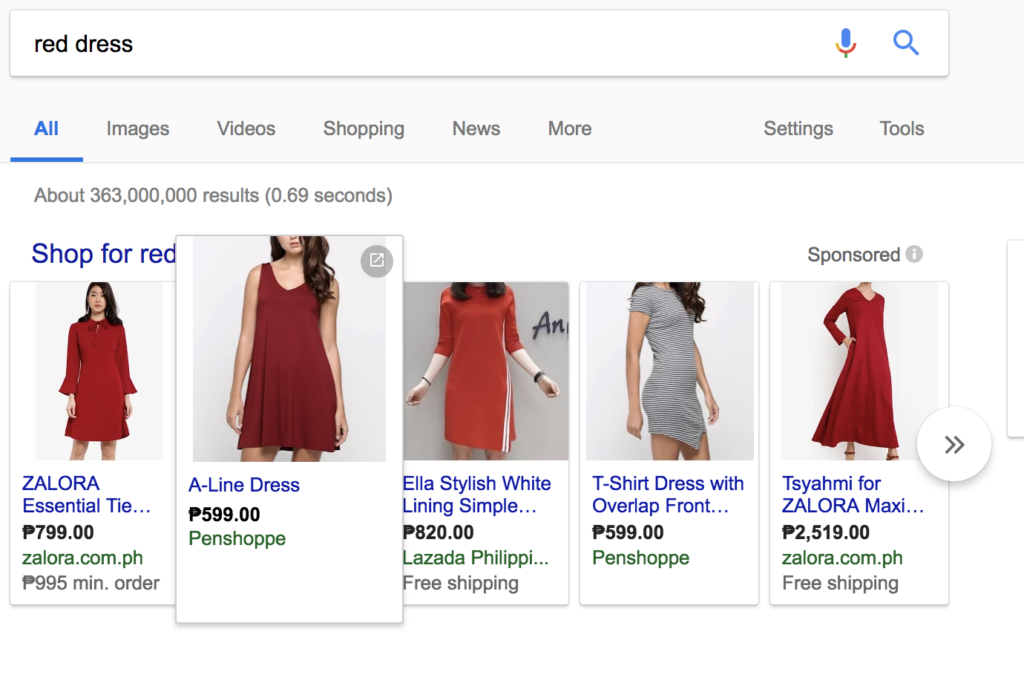
Task: Click the microphone voice search icon
Action: coord(845,43)
